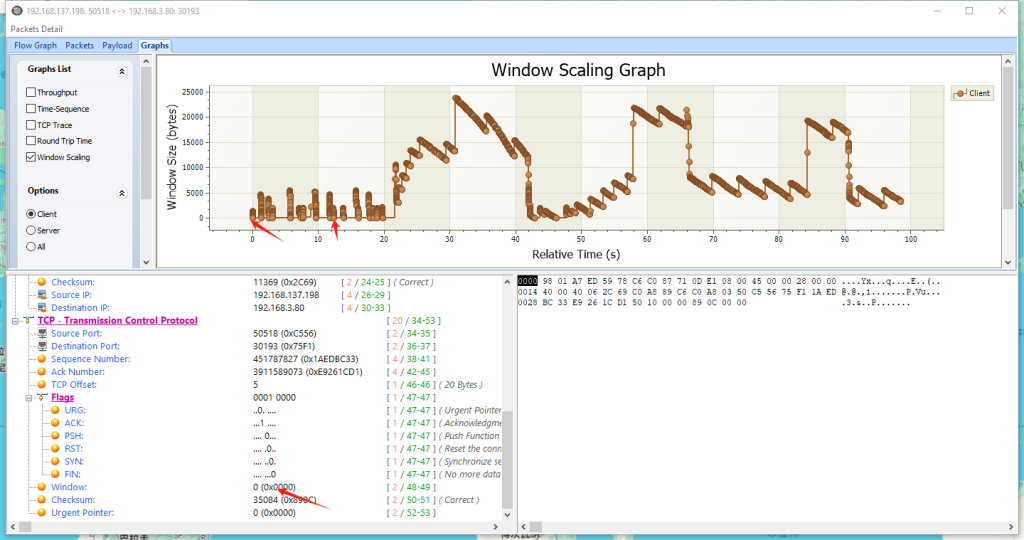This screenshot has width=1024, height=540.
Task: Switch to the Payload tab
Action: (x=117, y=46)
